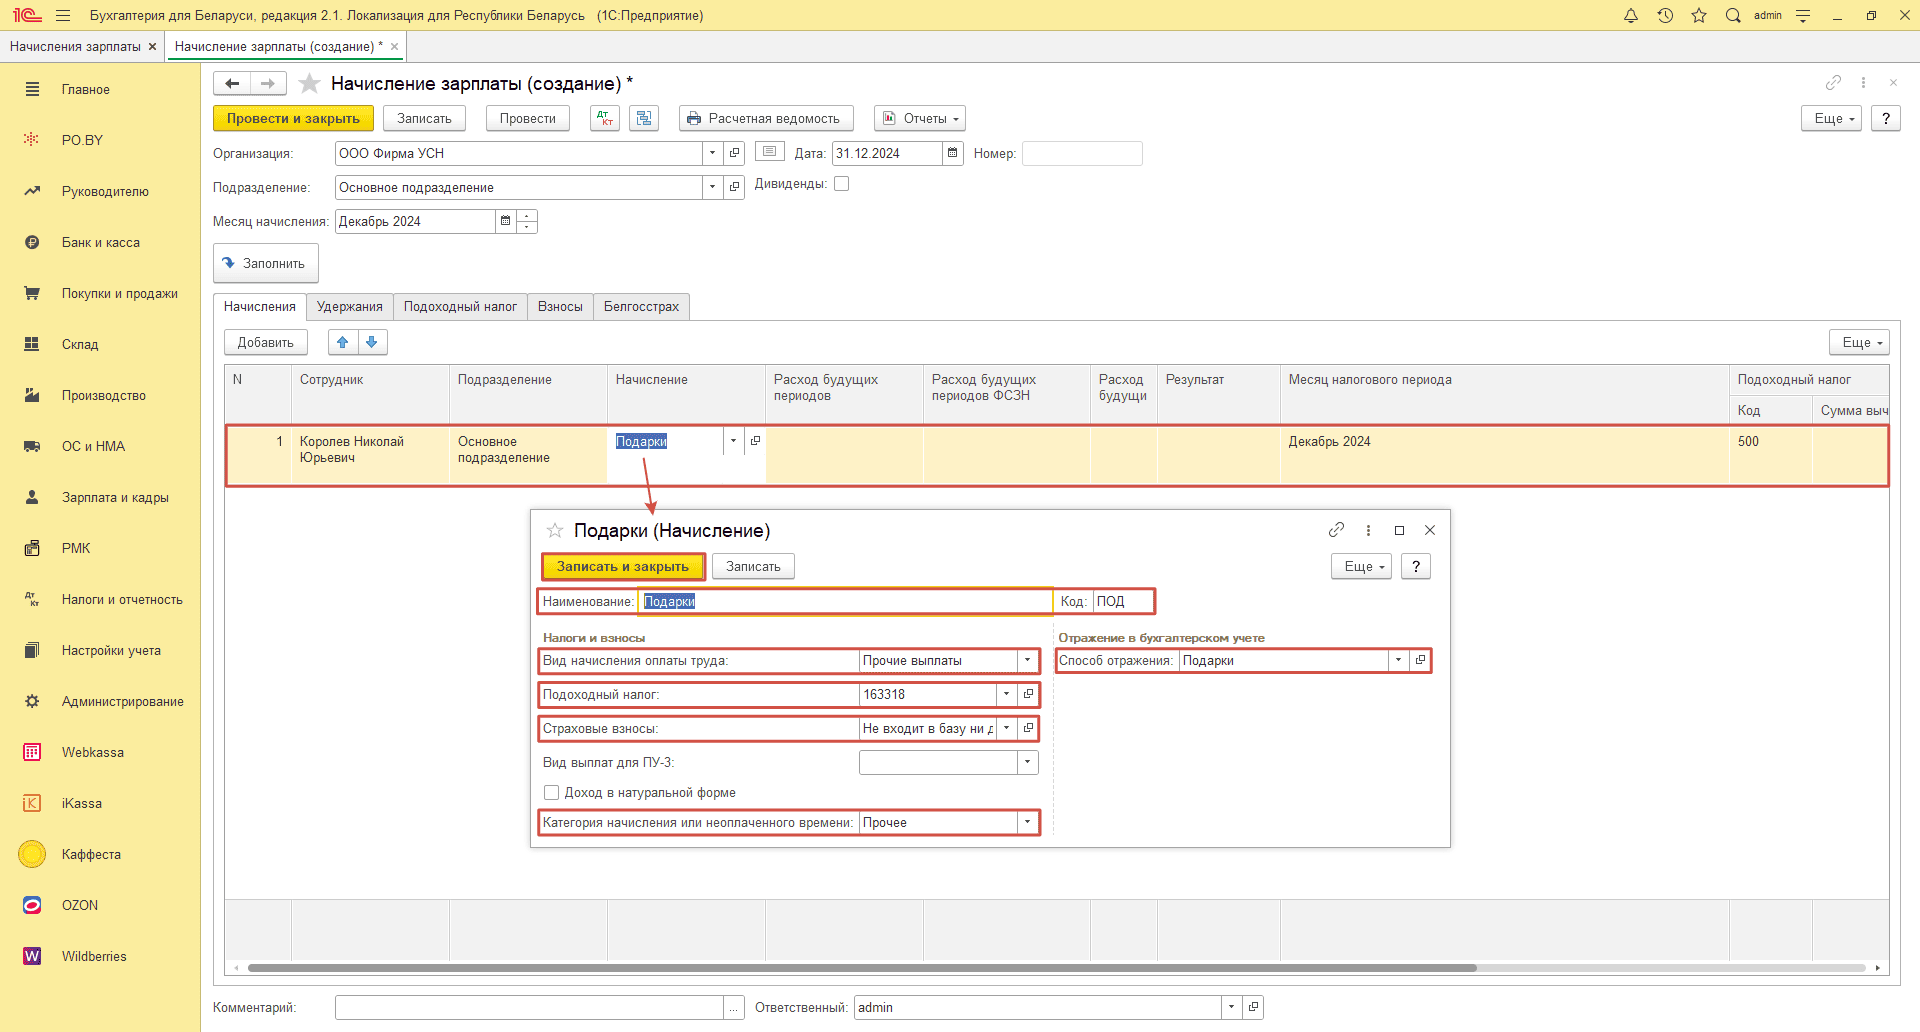Image resolution: width=1920 pixels, height=1032 pixels.
Task: Expand Вид начисления оплаты труда dropdown
Action: [1027, 660]
